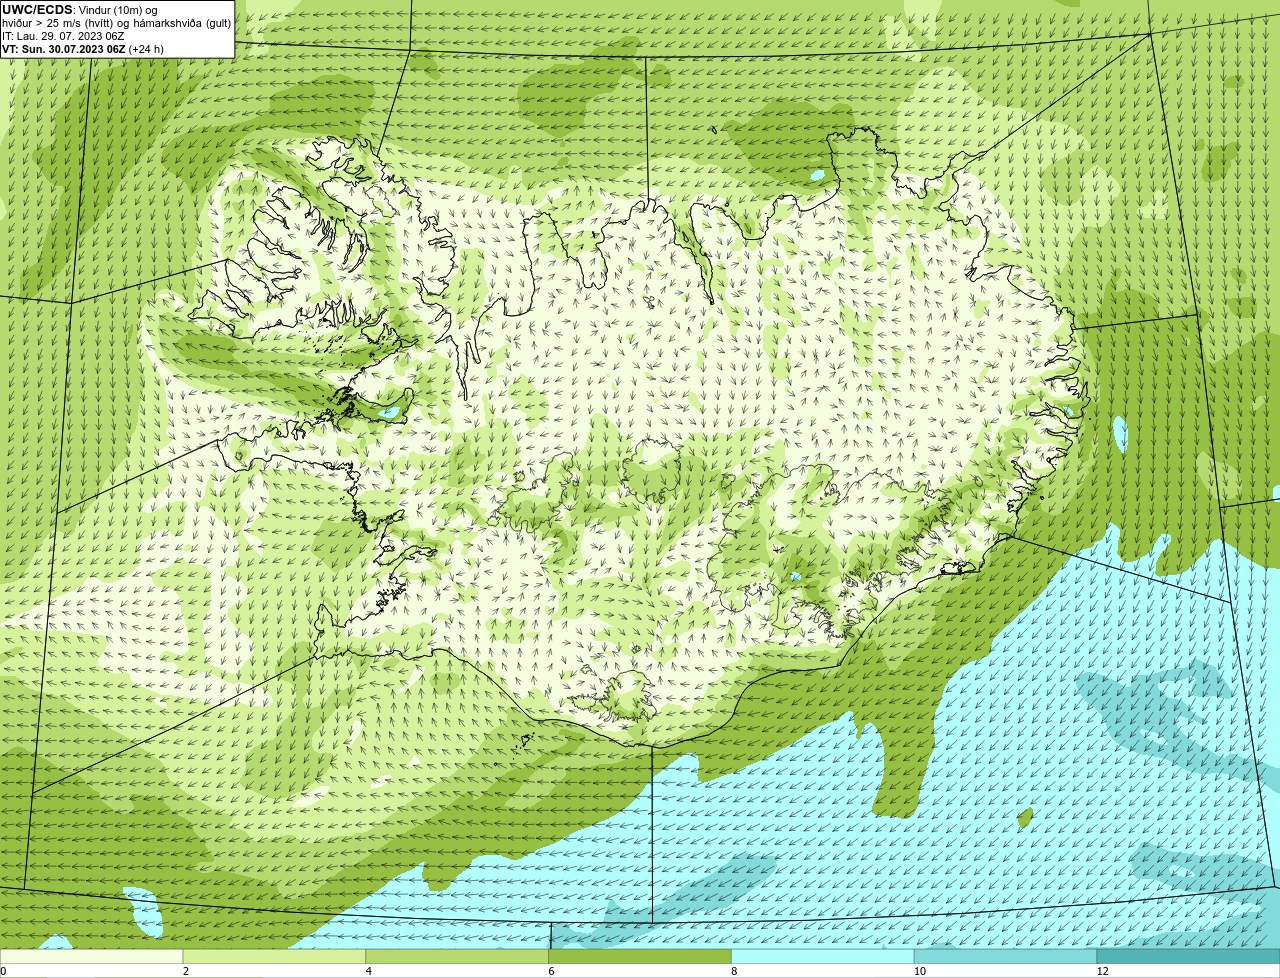
Task: Pick the 4–6 m/s green legend swatch
Action: click(x=457, y=956)
